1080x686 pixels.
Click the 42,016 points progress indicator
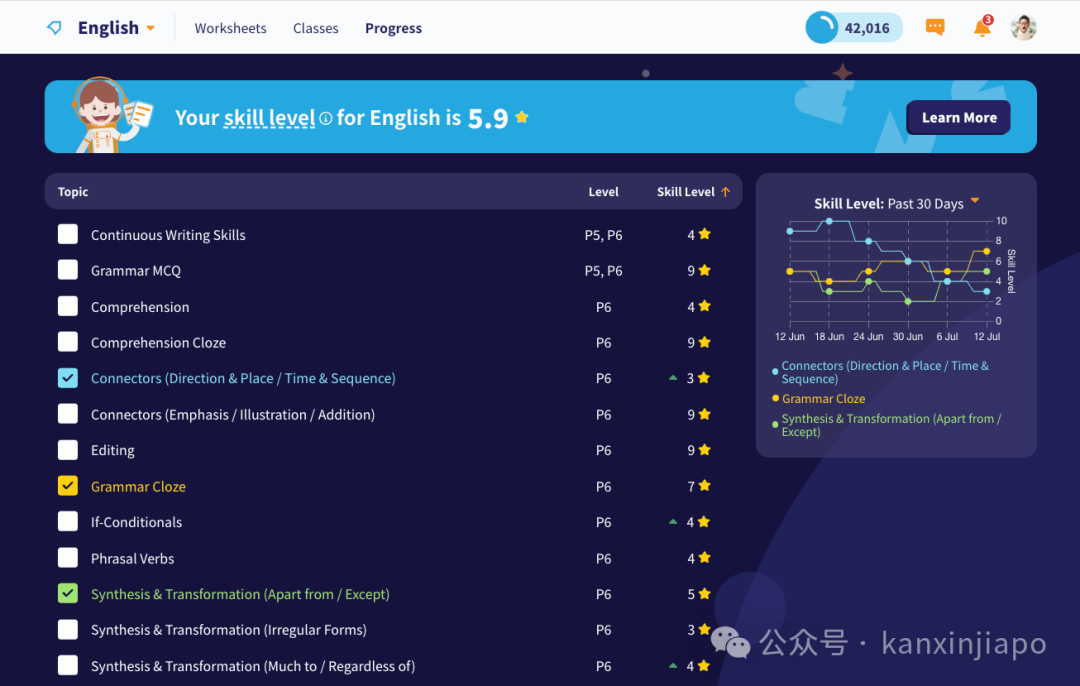pyautogui.click(x=854, y=28)
